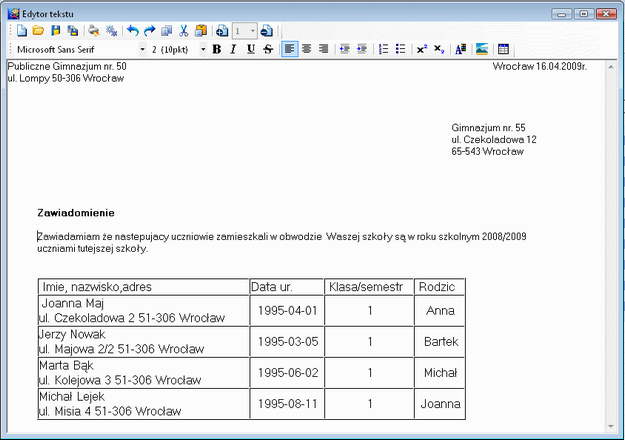Click the cell with Marta Bąk

[144, 373]
